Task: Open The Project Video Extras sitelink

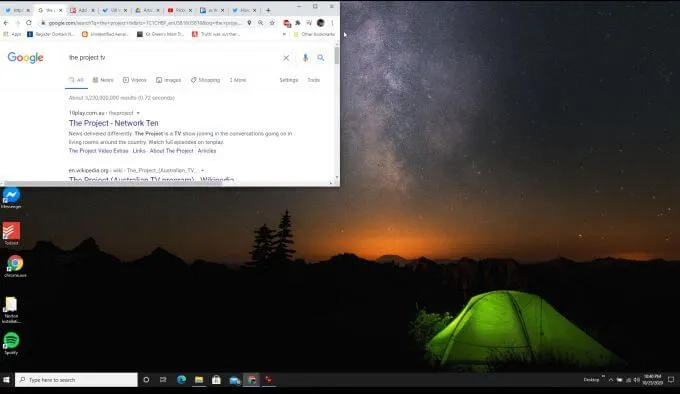Action: 98,151
